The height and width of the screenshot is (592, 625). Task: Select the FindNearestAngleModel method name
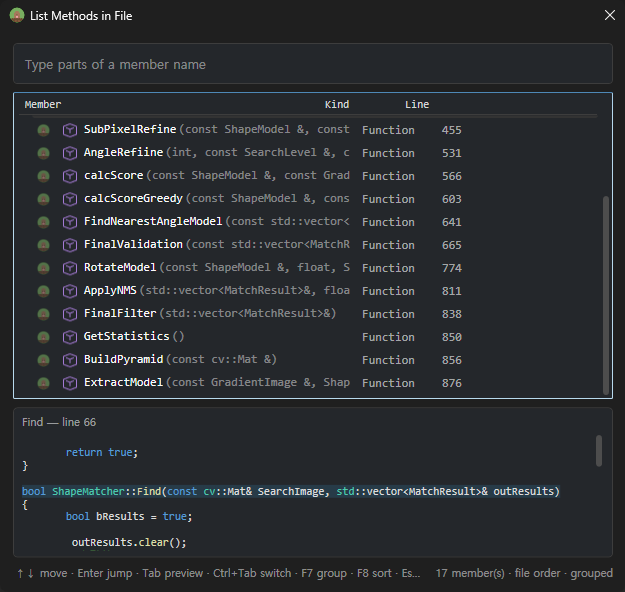click(153, 221)
